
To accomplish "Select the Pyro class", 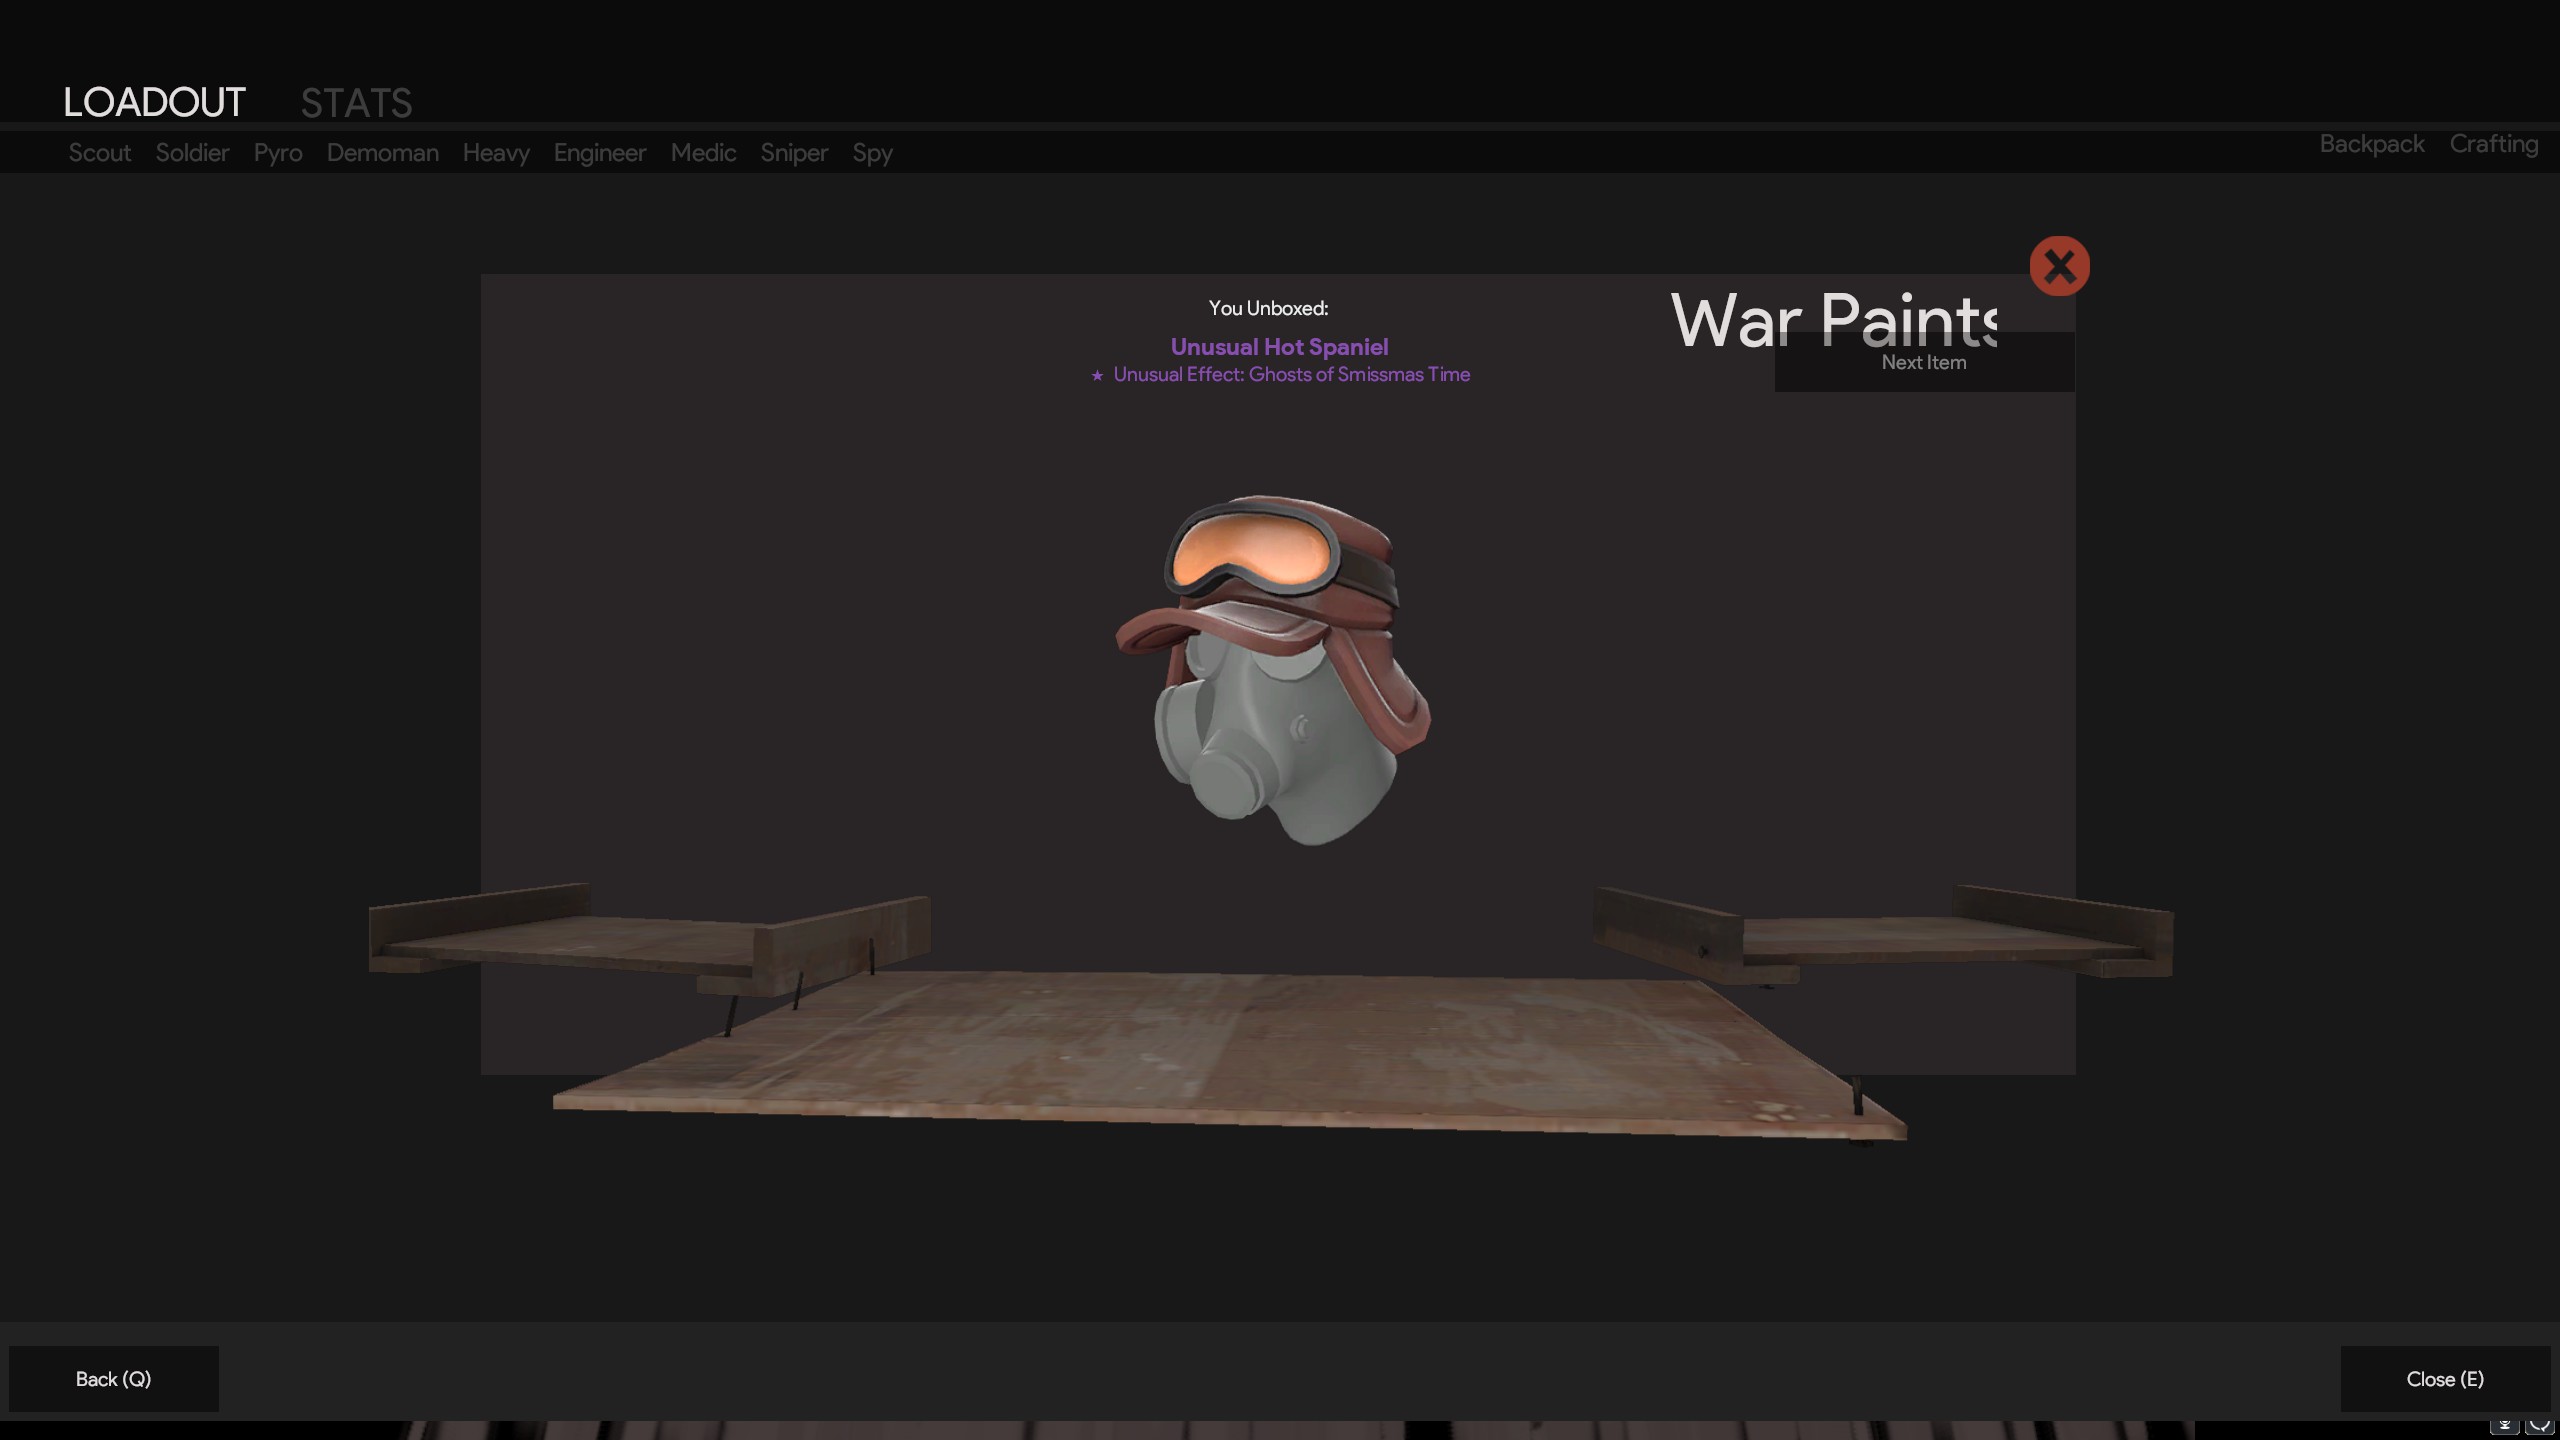I will coord(278,153).
